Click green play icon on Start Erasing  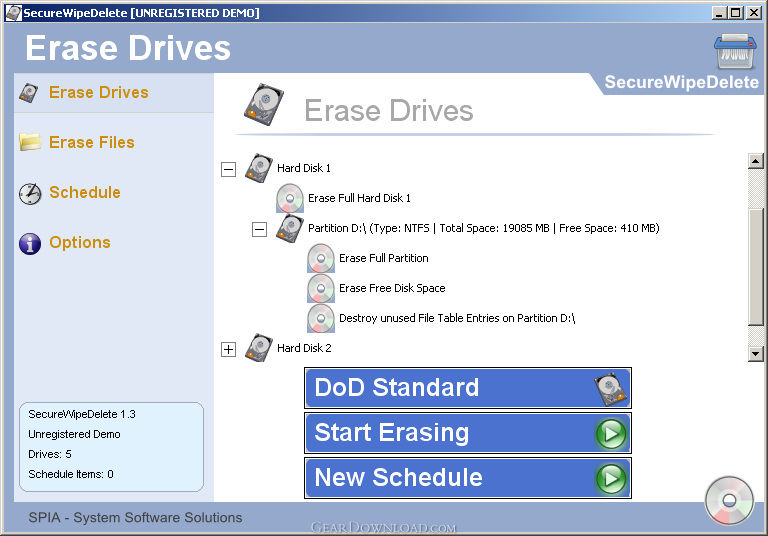pyautogui.click(x=611, y=434)
